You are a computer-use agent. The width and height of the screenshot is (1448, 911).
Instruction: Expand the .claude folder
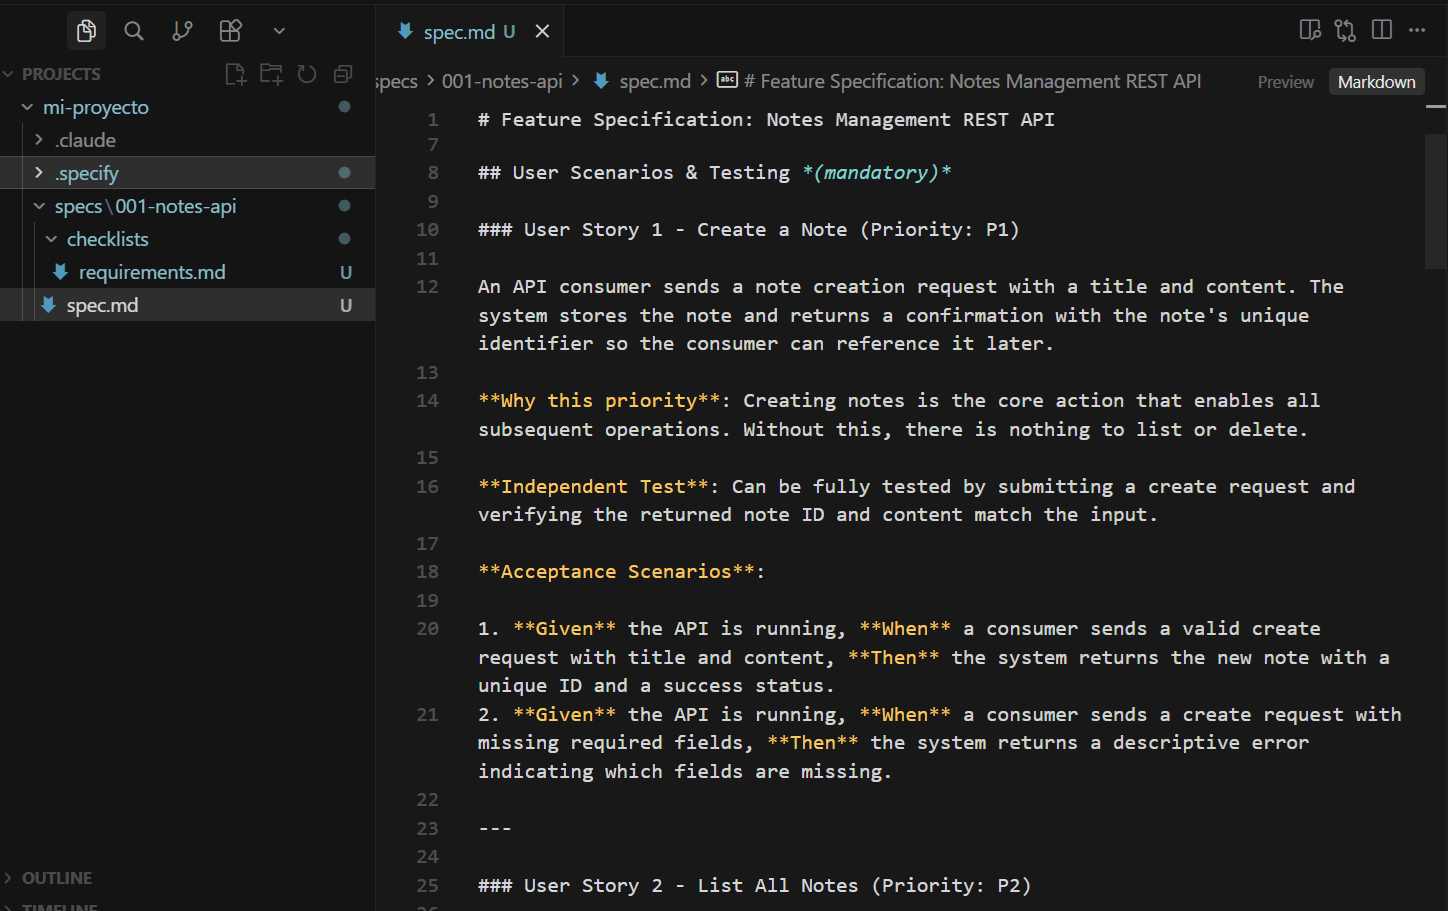pos(85,140)
